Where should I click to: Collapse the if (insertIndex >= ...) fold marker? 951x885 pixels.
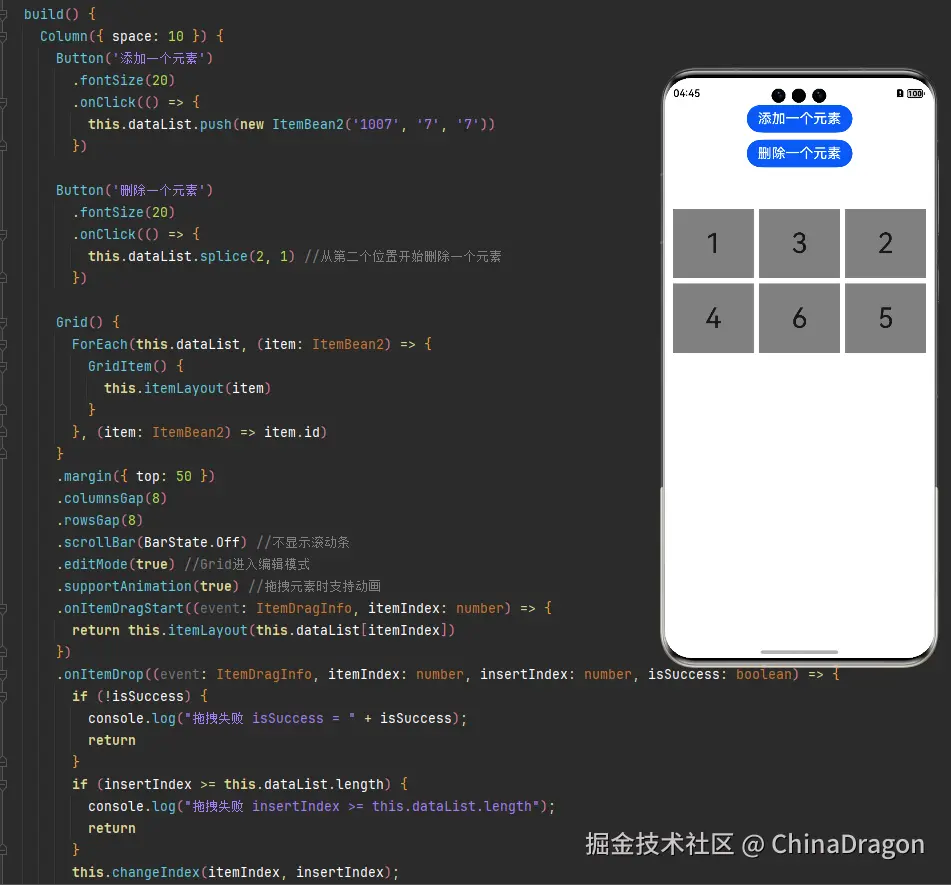pos(3,784)
